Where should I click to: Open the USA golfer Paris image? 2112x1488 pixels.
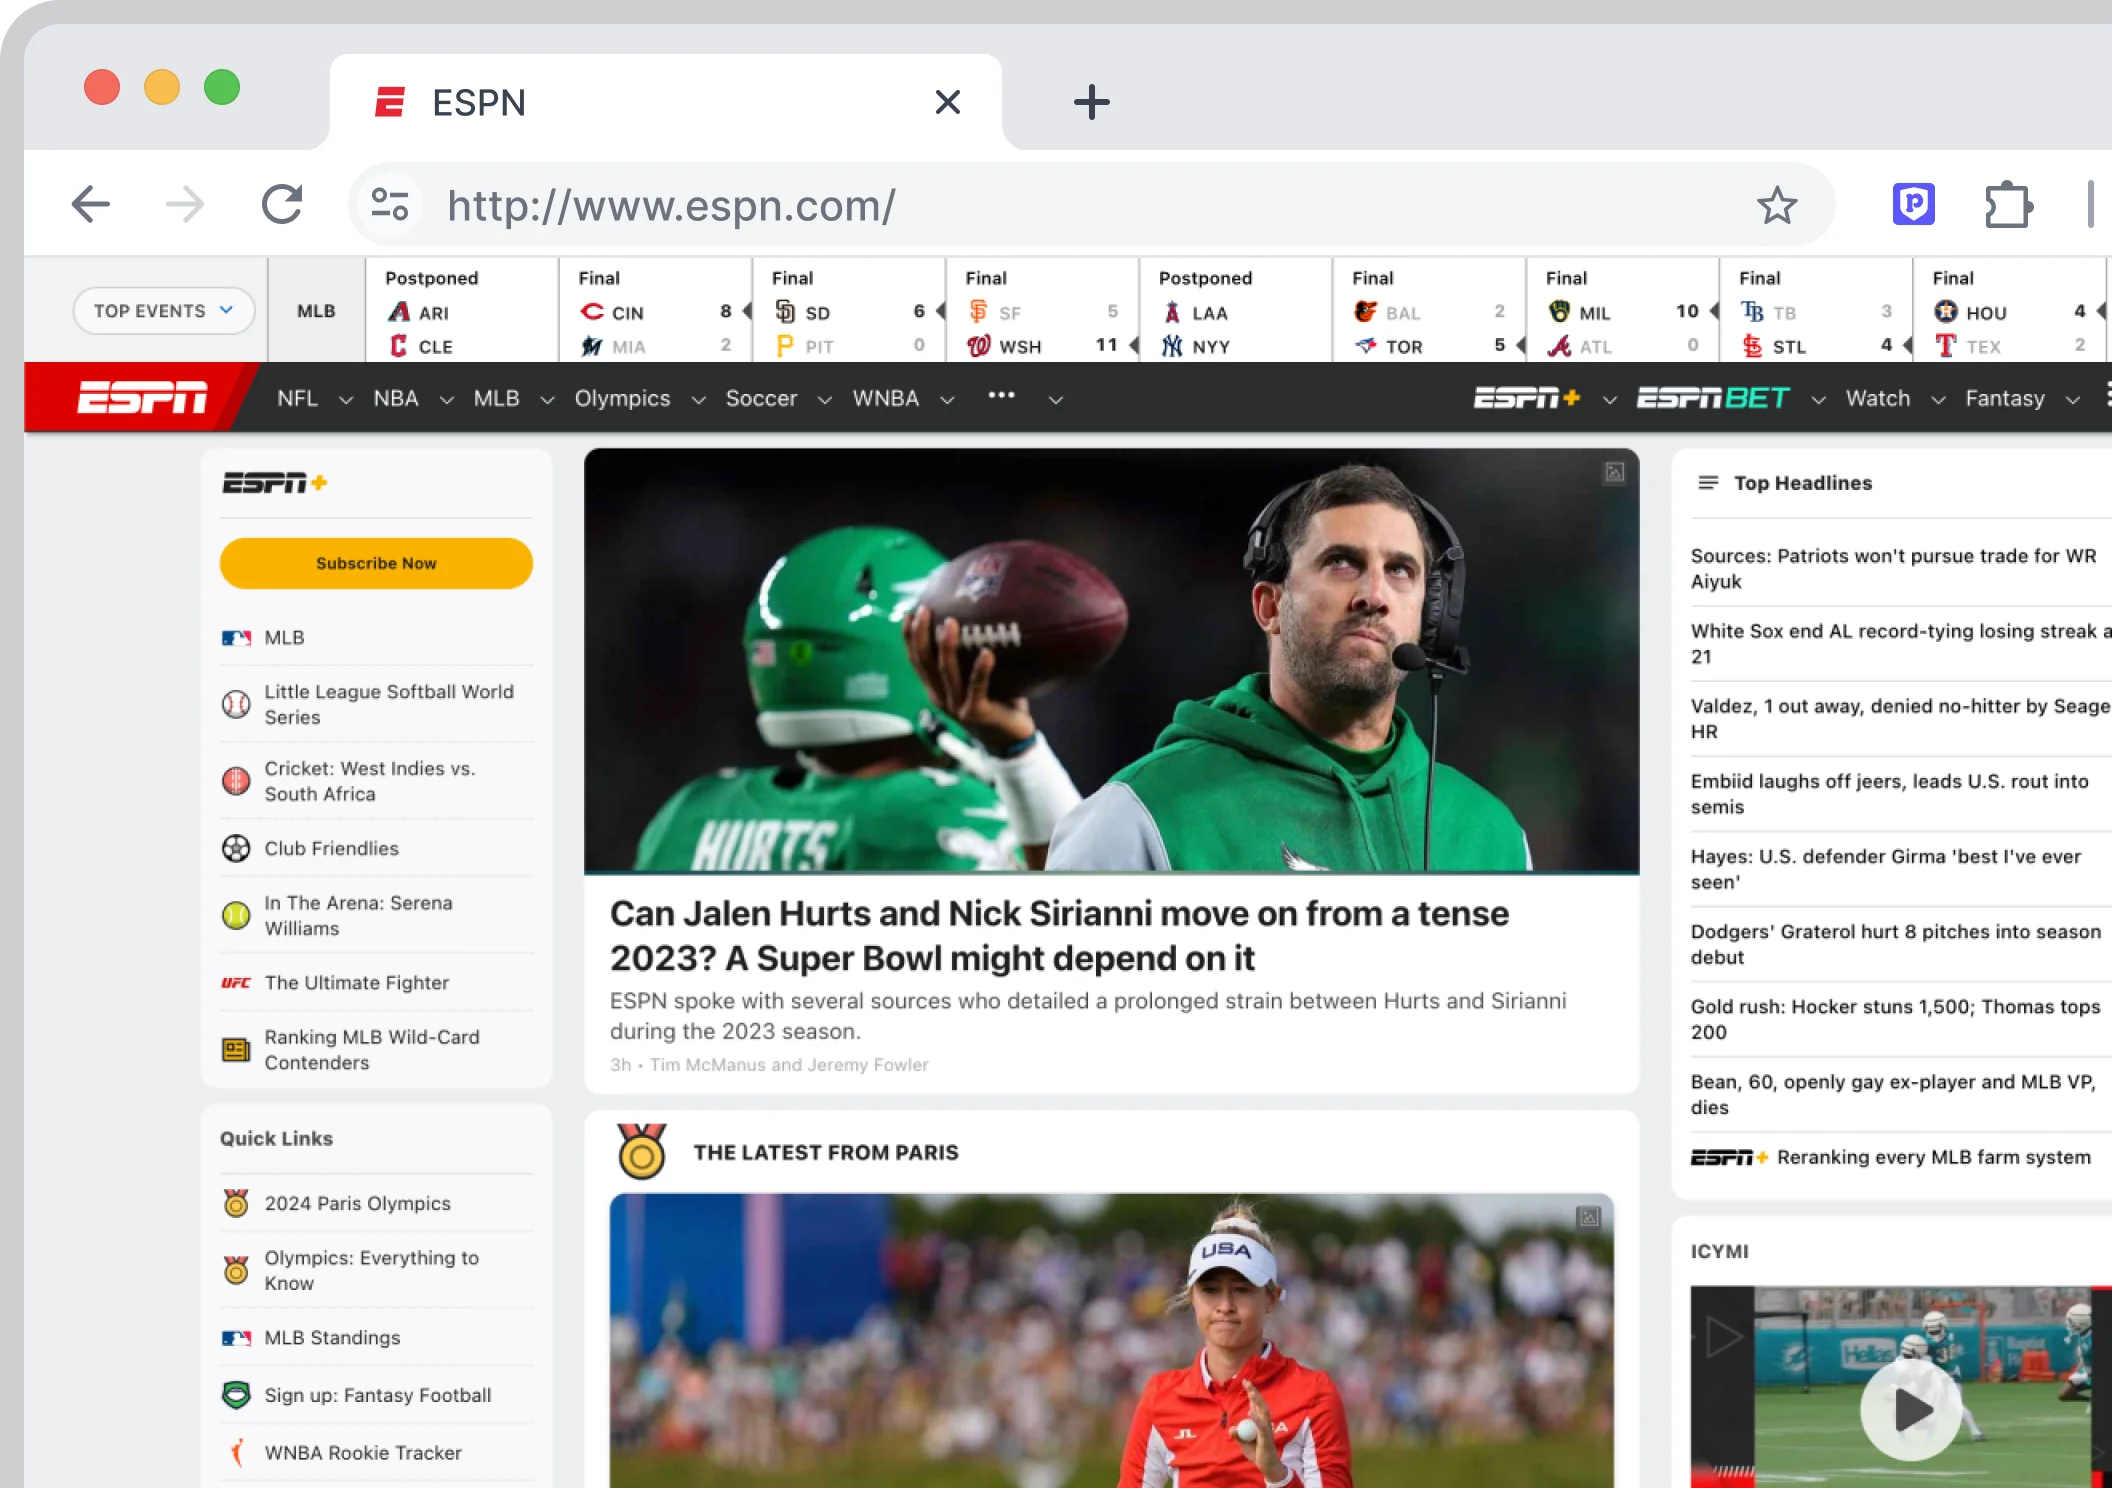coord(1111,1340)
